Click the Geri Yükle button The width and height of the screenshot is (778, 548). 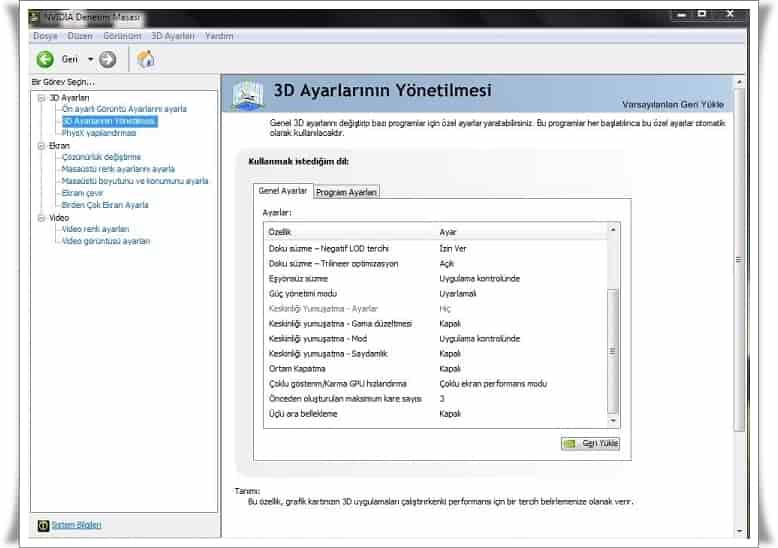(590, 443)
